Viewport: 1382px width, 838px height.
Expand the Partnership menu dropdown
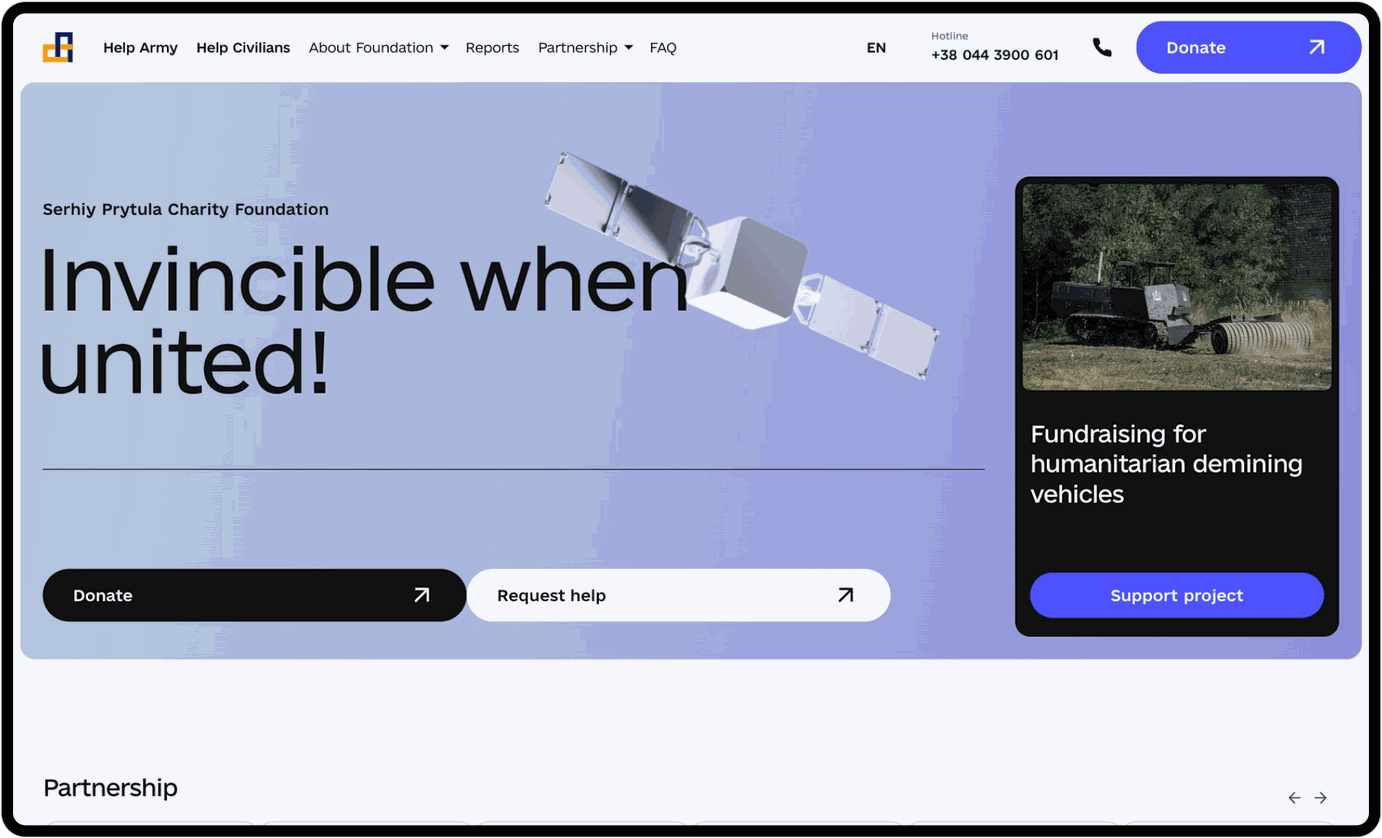point(585,47)
